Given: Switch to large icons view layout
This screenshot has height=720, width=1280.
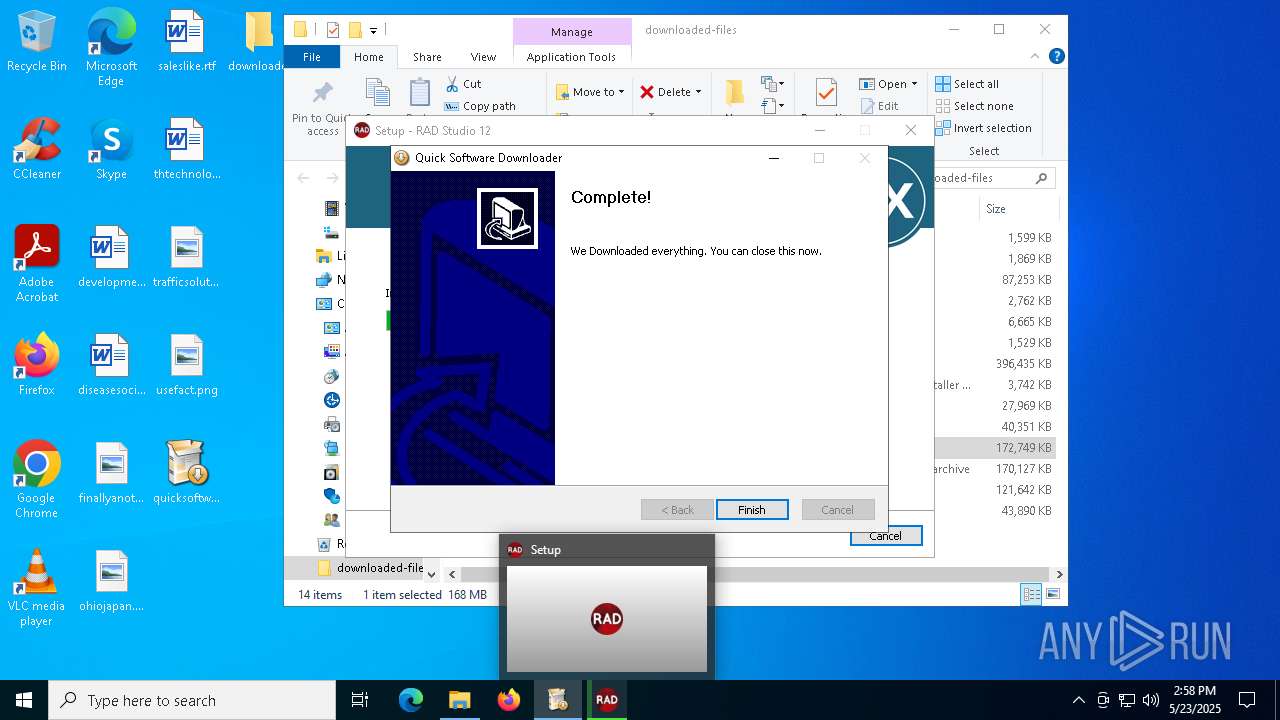Looking at the screenshot, I should coord(1052,594).
